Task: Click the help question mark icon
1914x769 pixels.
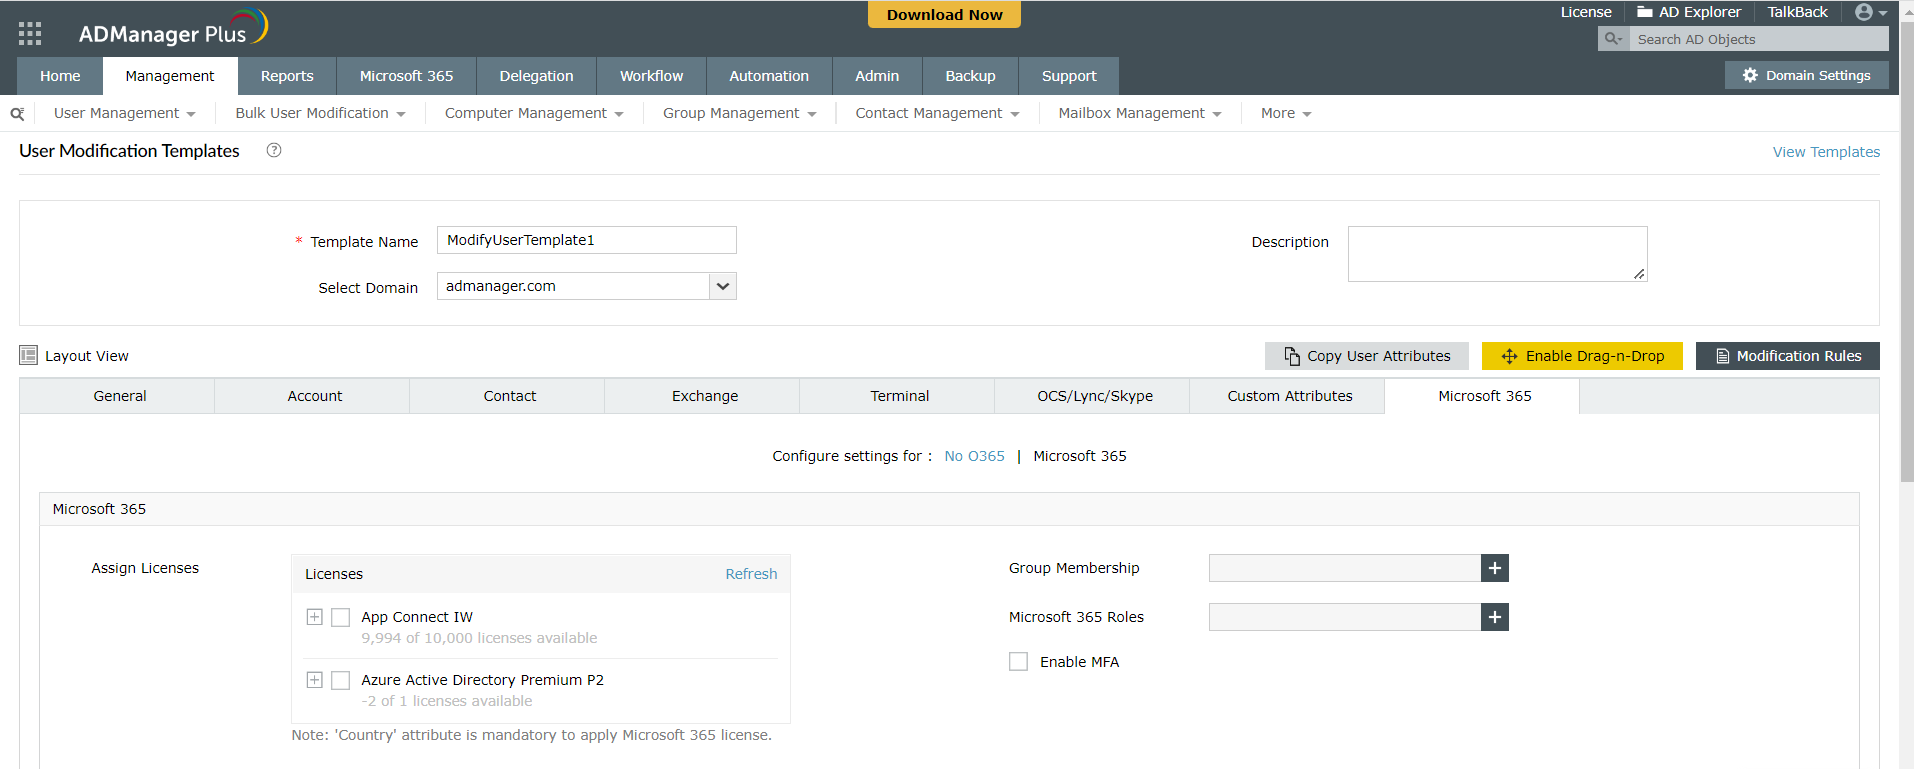Action: pyautogui.click(x=274, y=150)
